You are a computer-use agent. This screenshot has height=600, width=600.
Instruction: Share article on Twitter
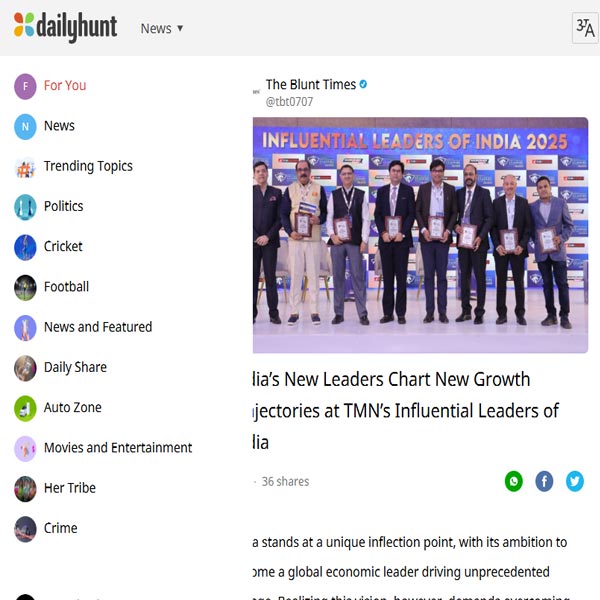pyautogui.click(x=575, y=481)
